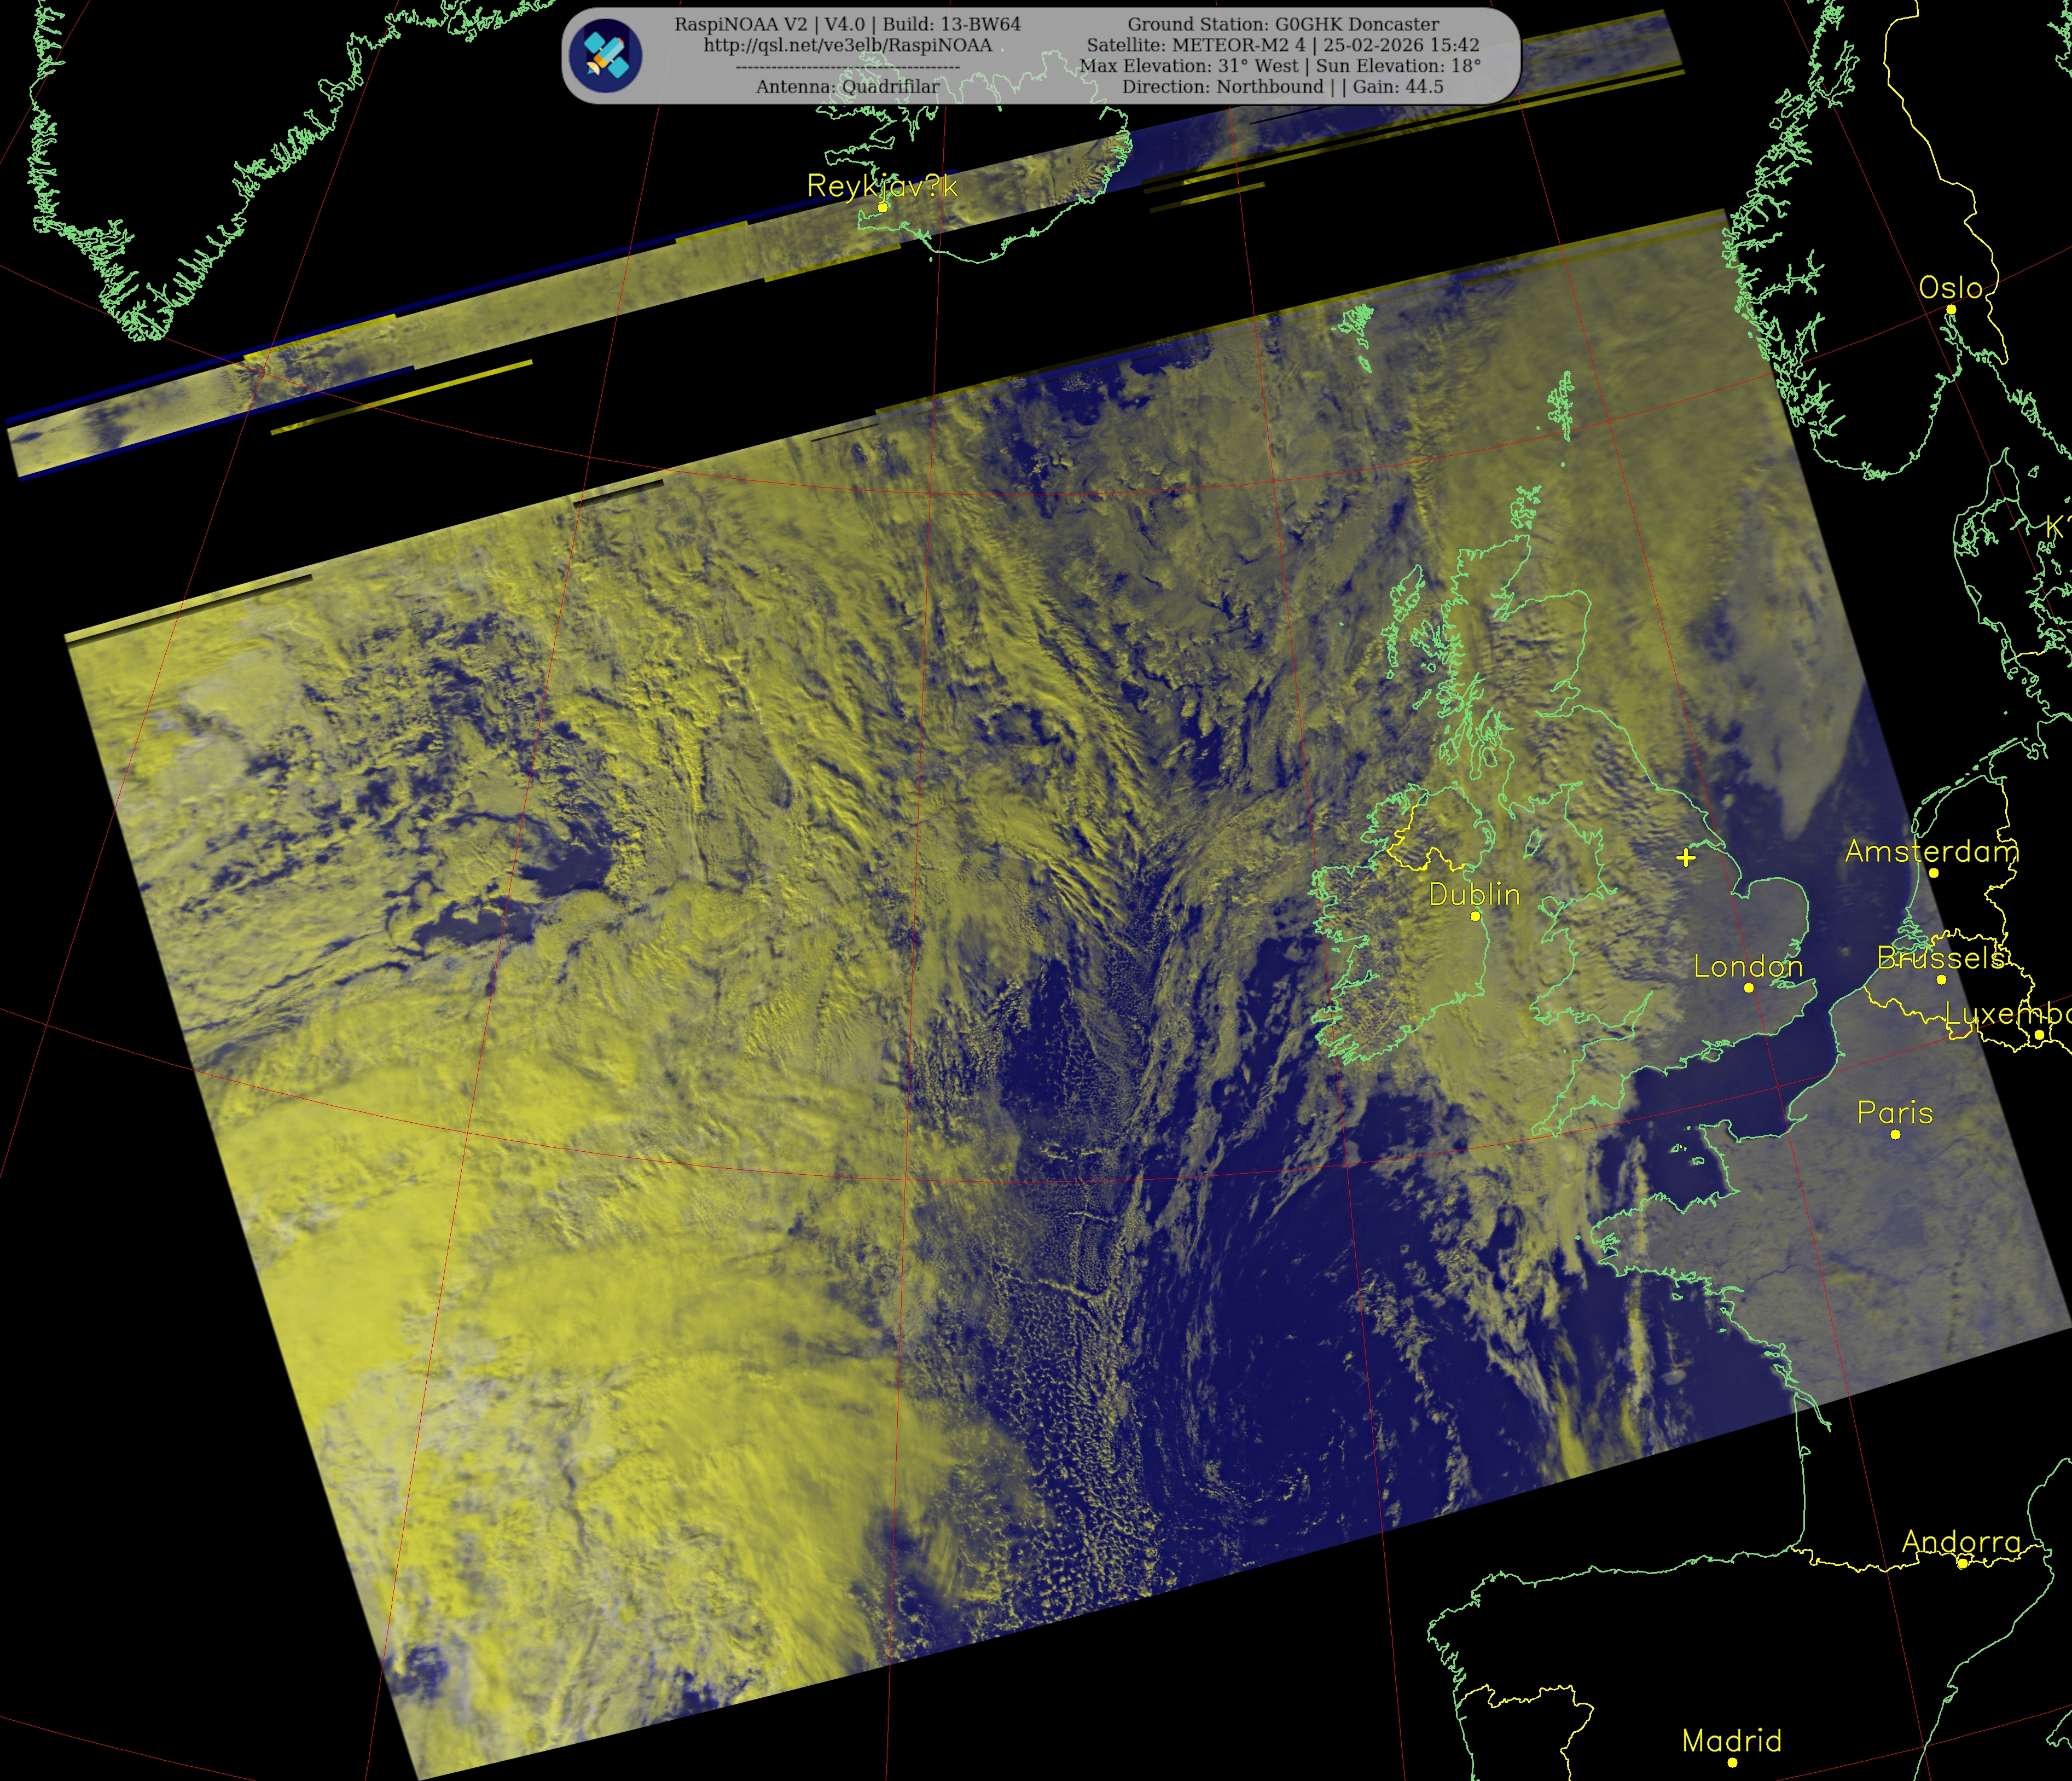Select the Brussels city marker dot
The width and height of the screenshot is (2072, 1781).
[x=1940, y=979]
